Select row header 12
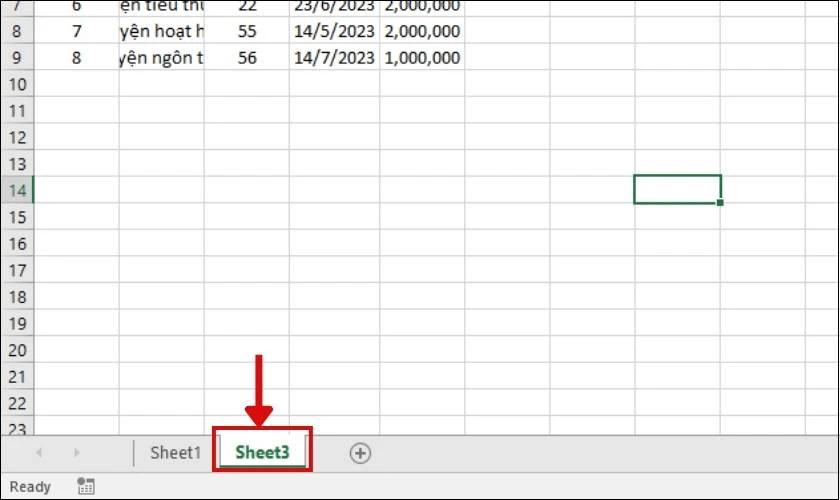This screenshot has width=840, height=500. [17, 137]
